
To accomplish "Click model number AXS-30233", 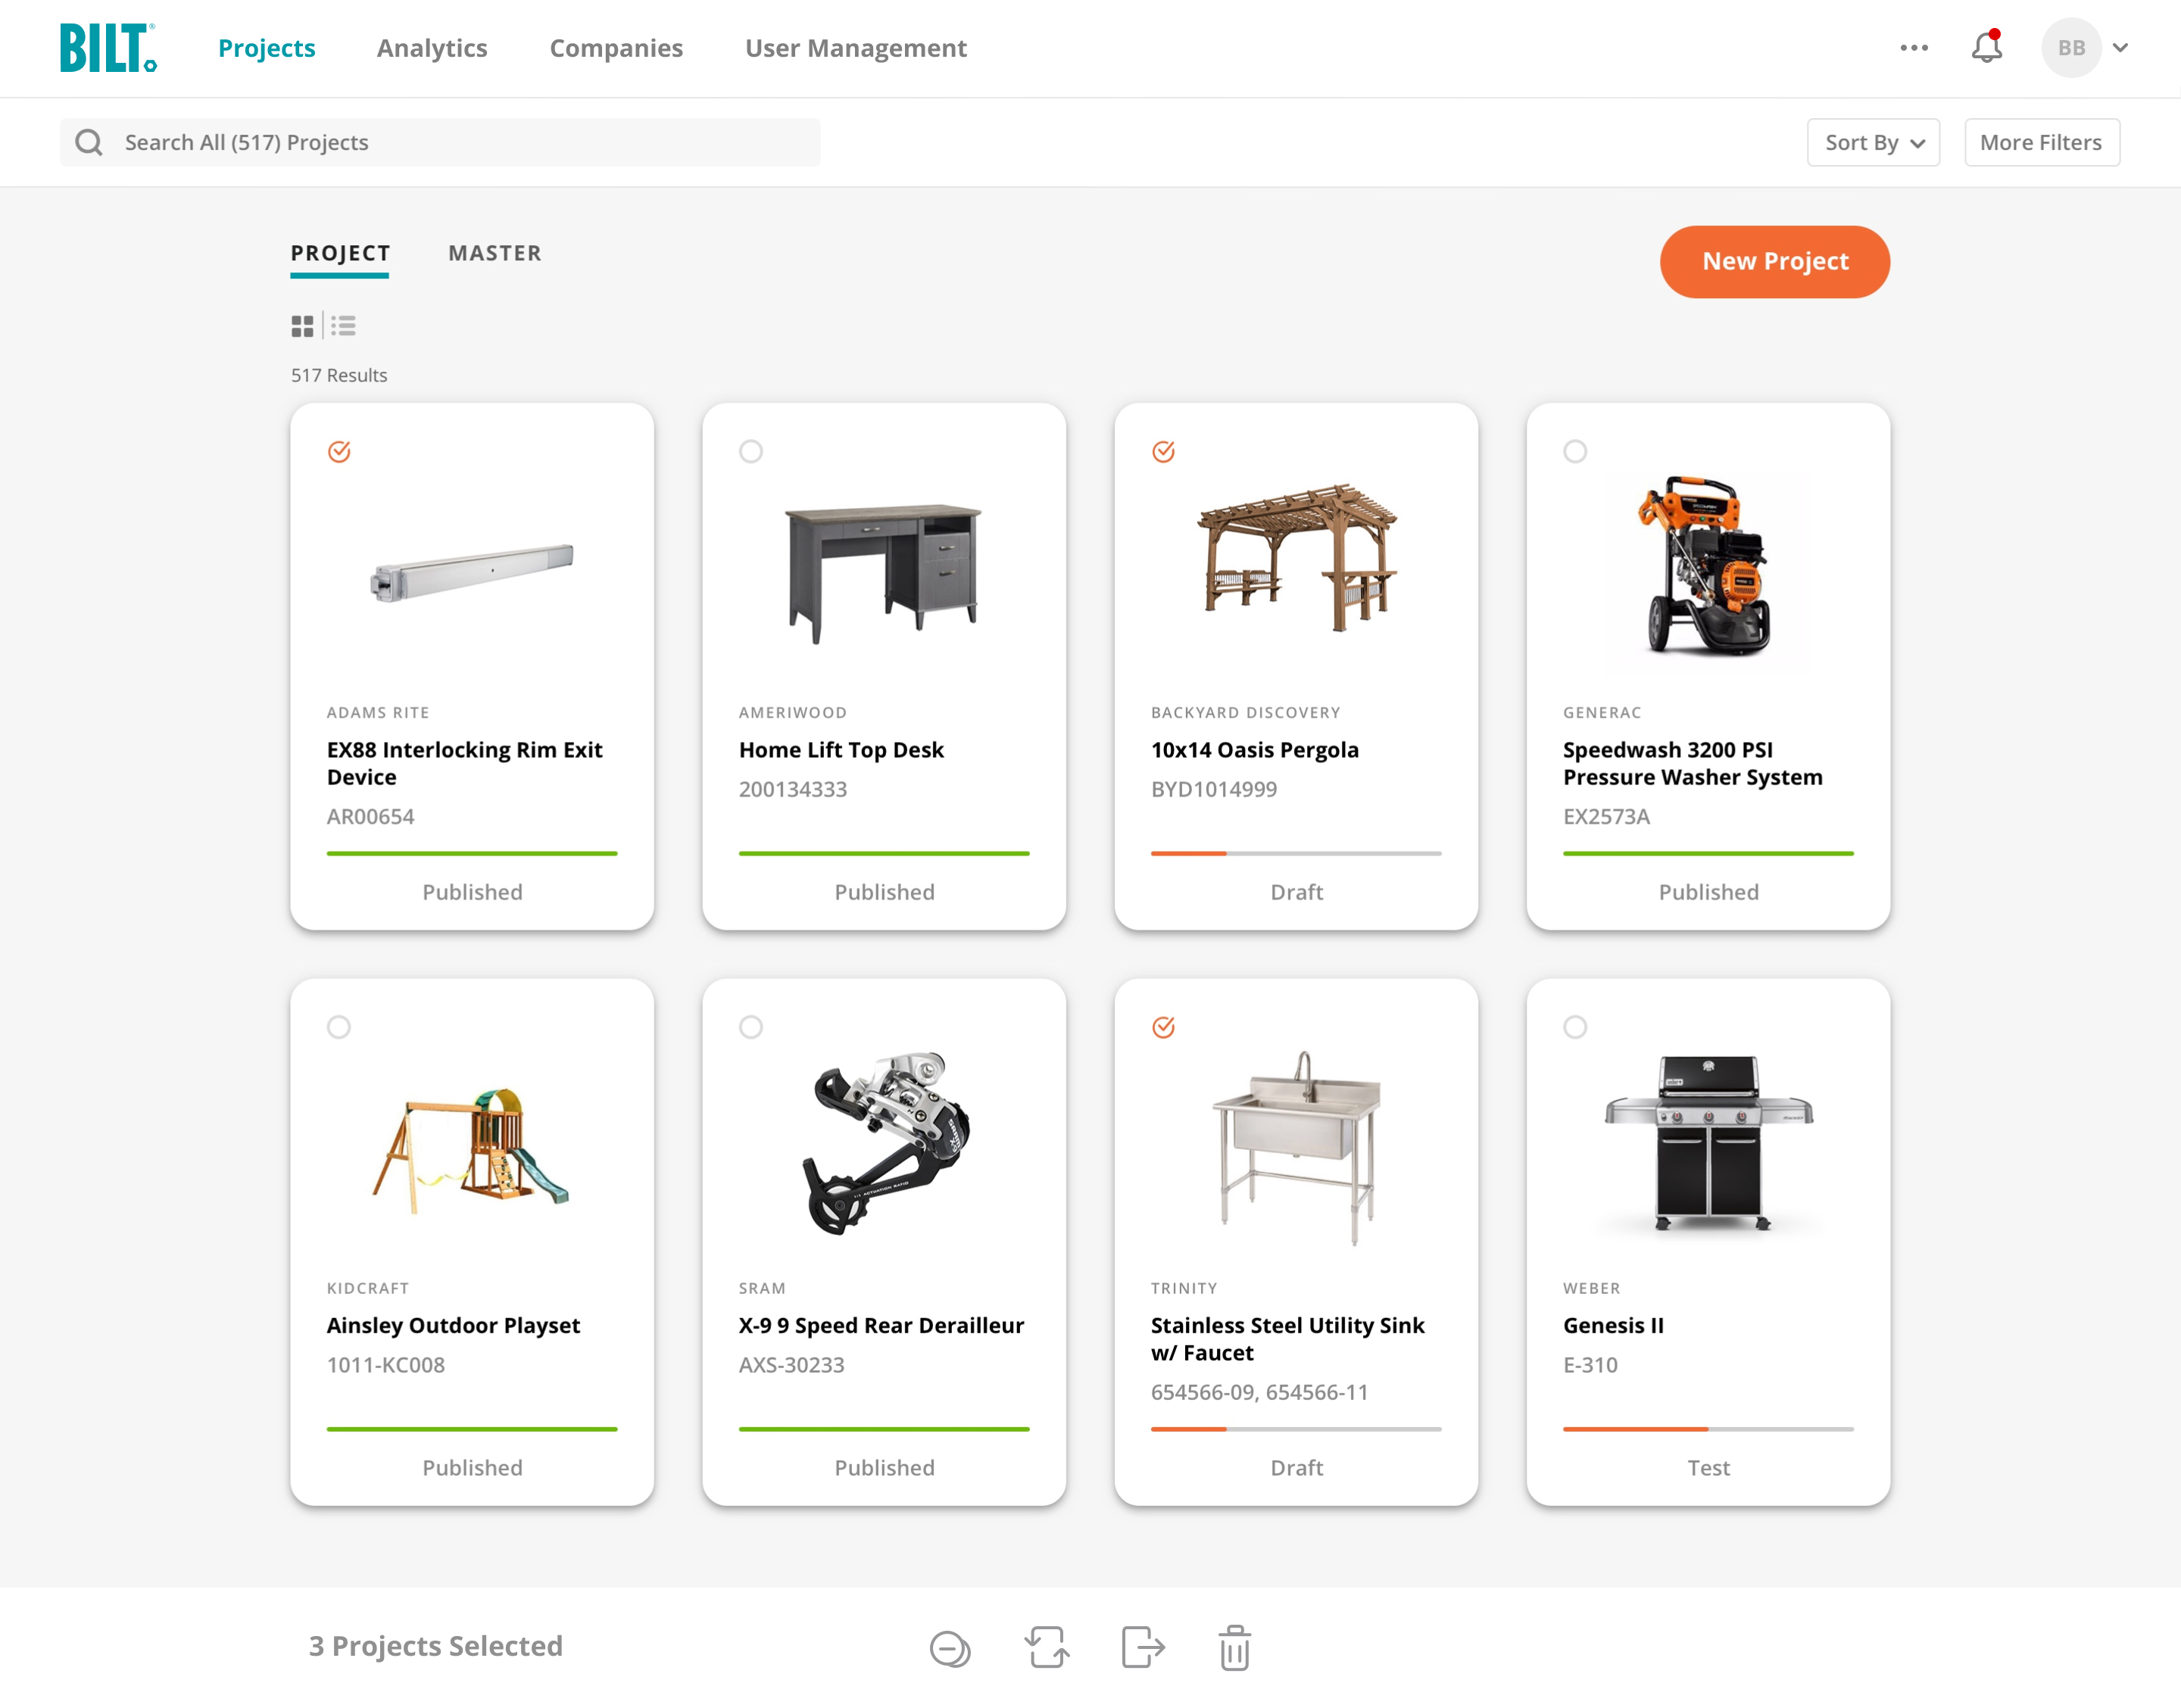I will click(791, 1365).
